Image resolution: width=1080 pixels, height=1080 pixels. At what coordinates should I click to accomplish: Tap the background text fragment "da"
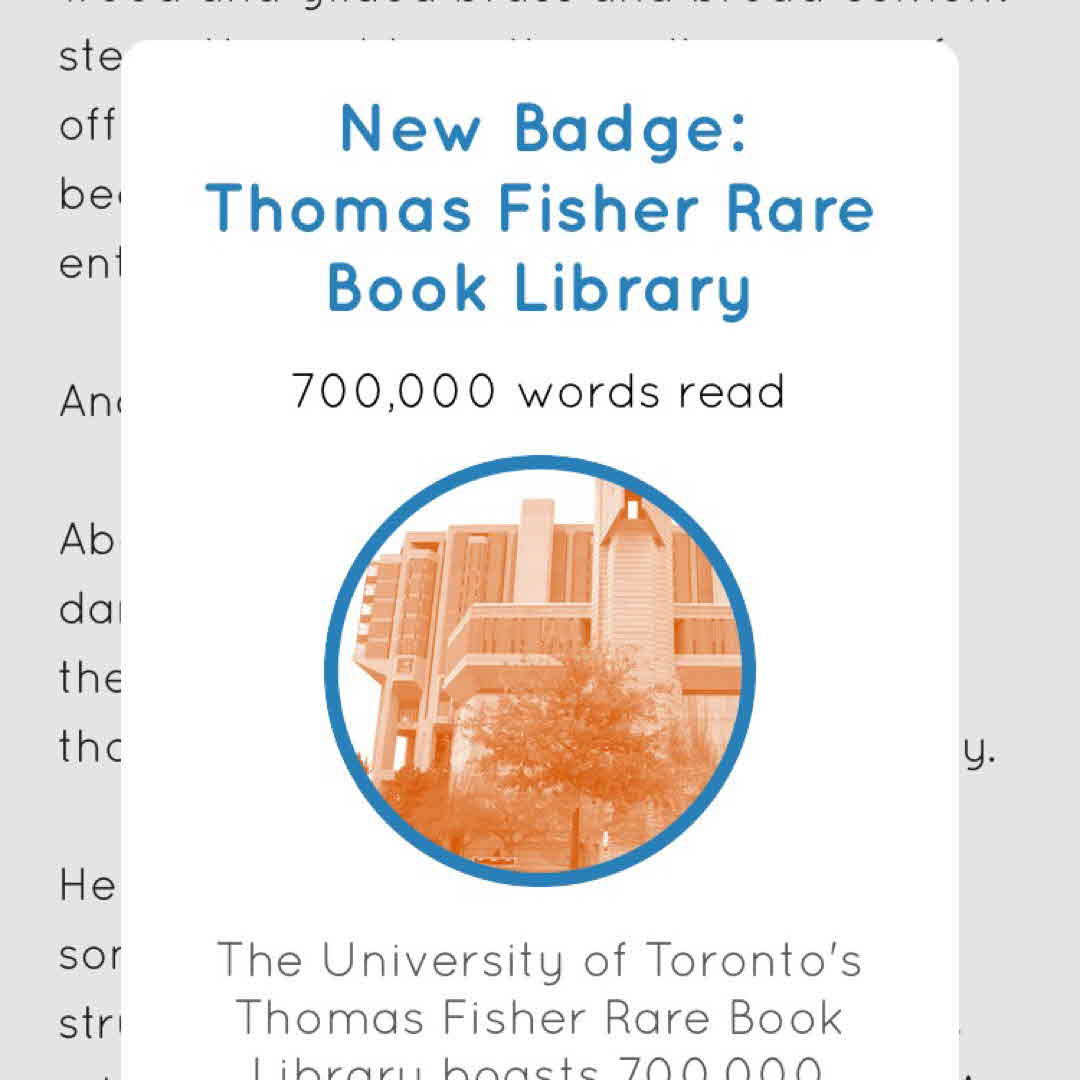[x=90, y=610]
